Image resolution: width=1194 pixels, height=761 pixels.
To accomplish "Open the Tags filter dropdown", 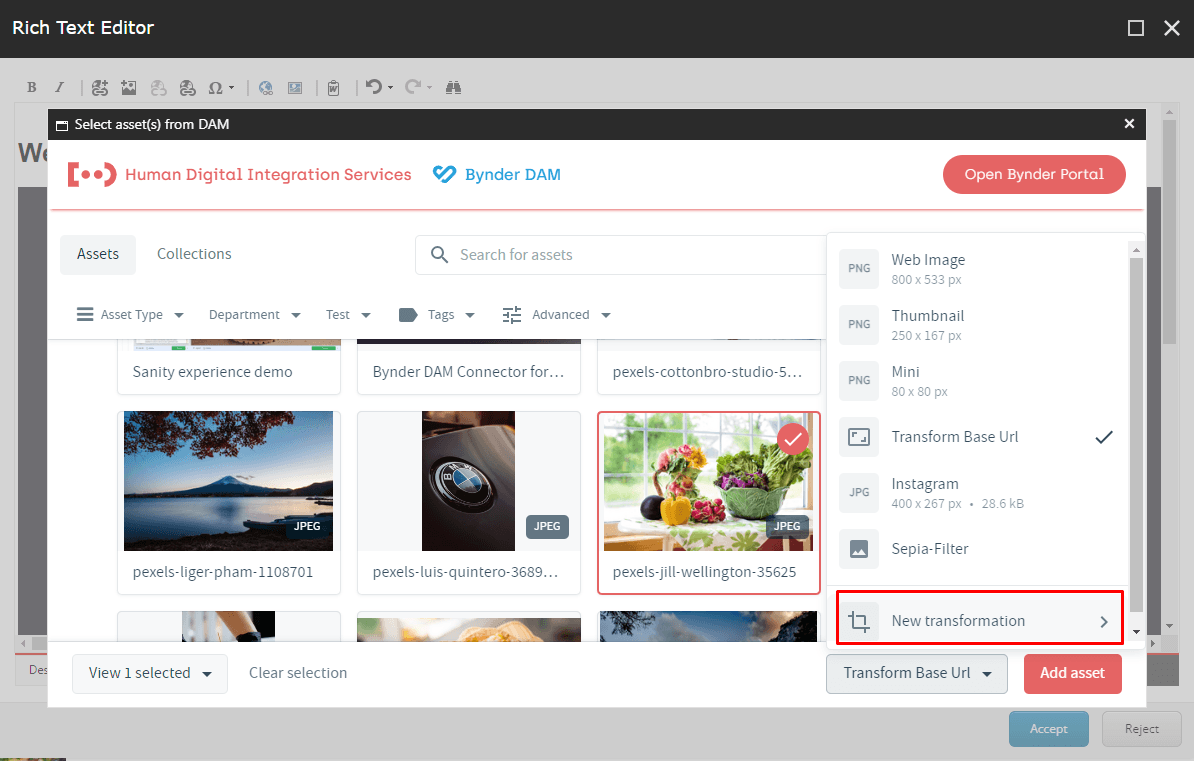I will point(437,315).
